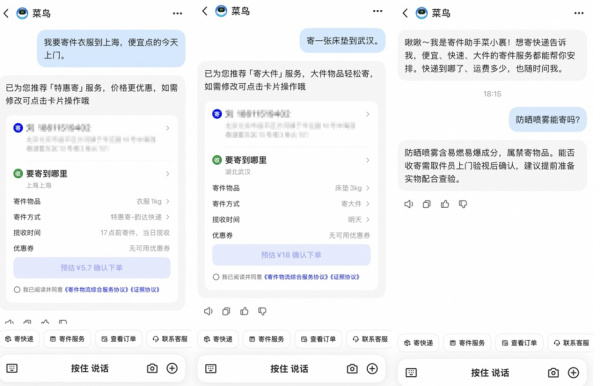Viewport: 600px width, 386px height.
Task: Open camera in middle screen input bar
Action: (x=352, y=369)
